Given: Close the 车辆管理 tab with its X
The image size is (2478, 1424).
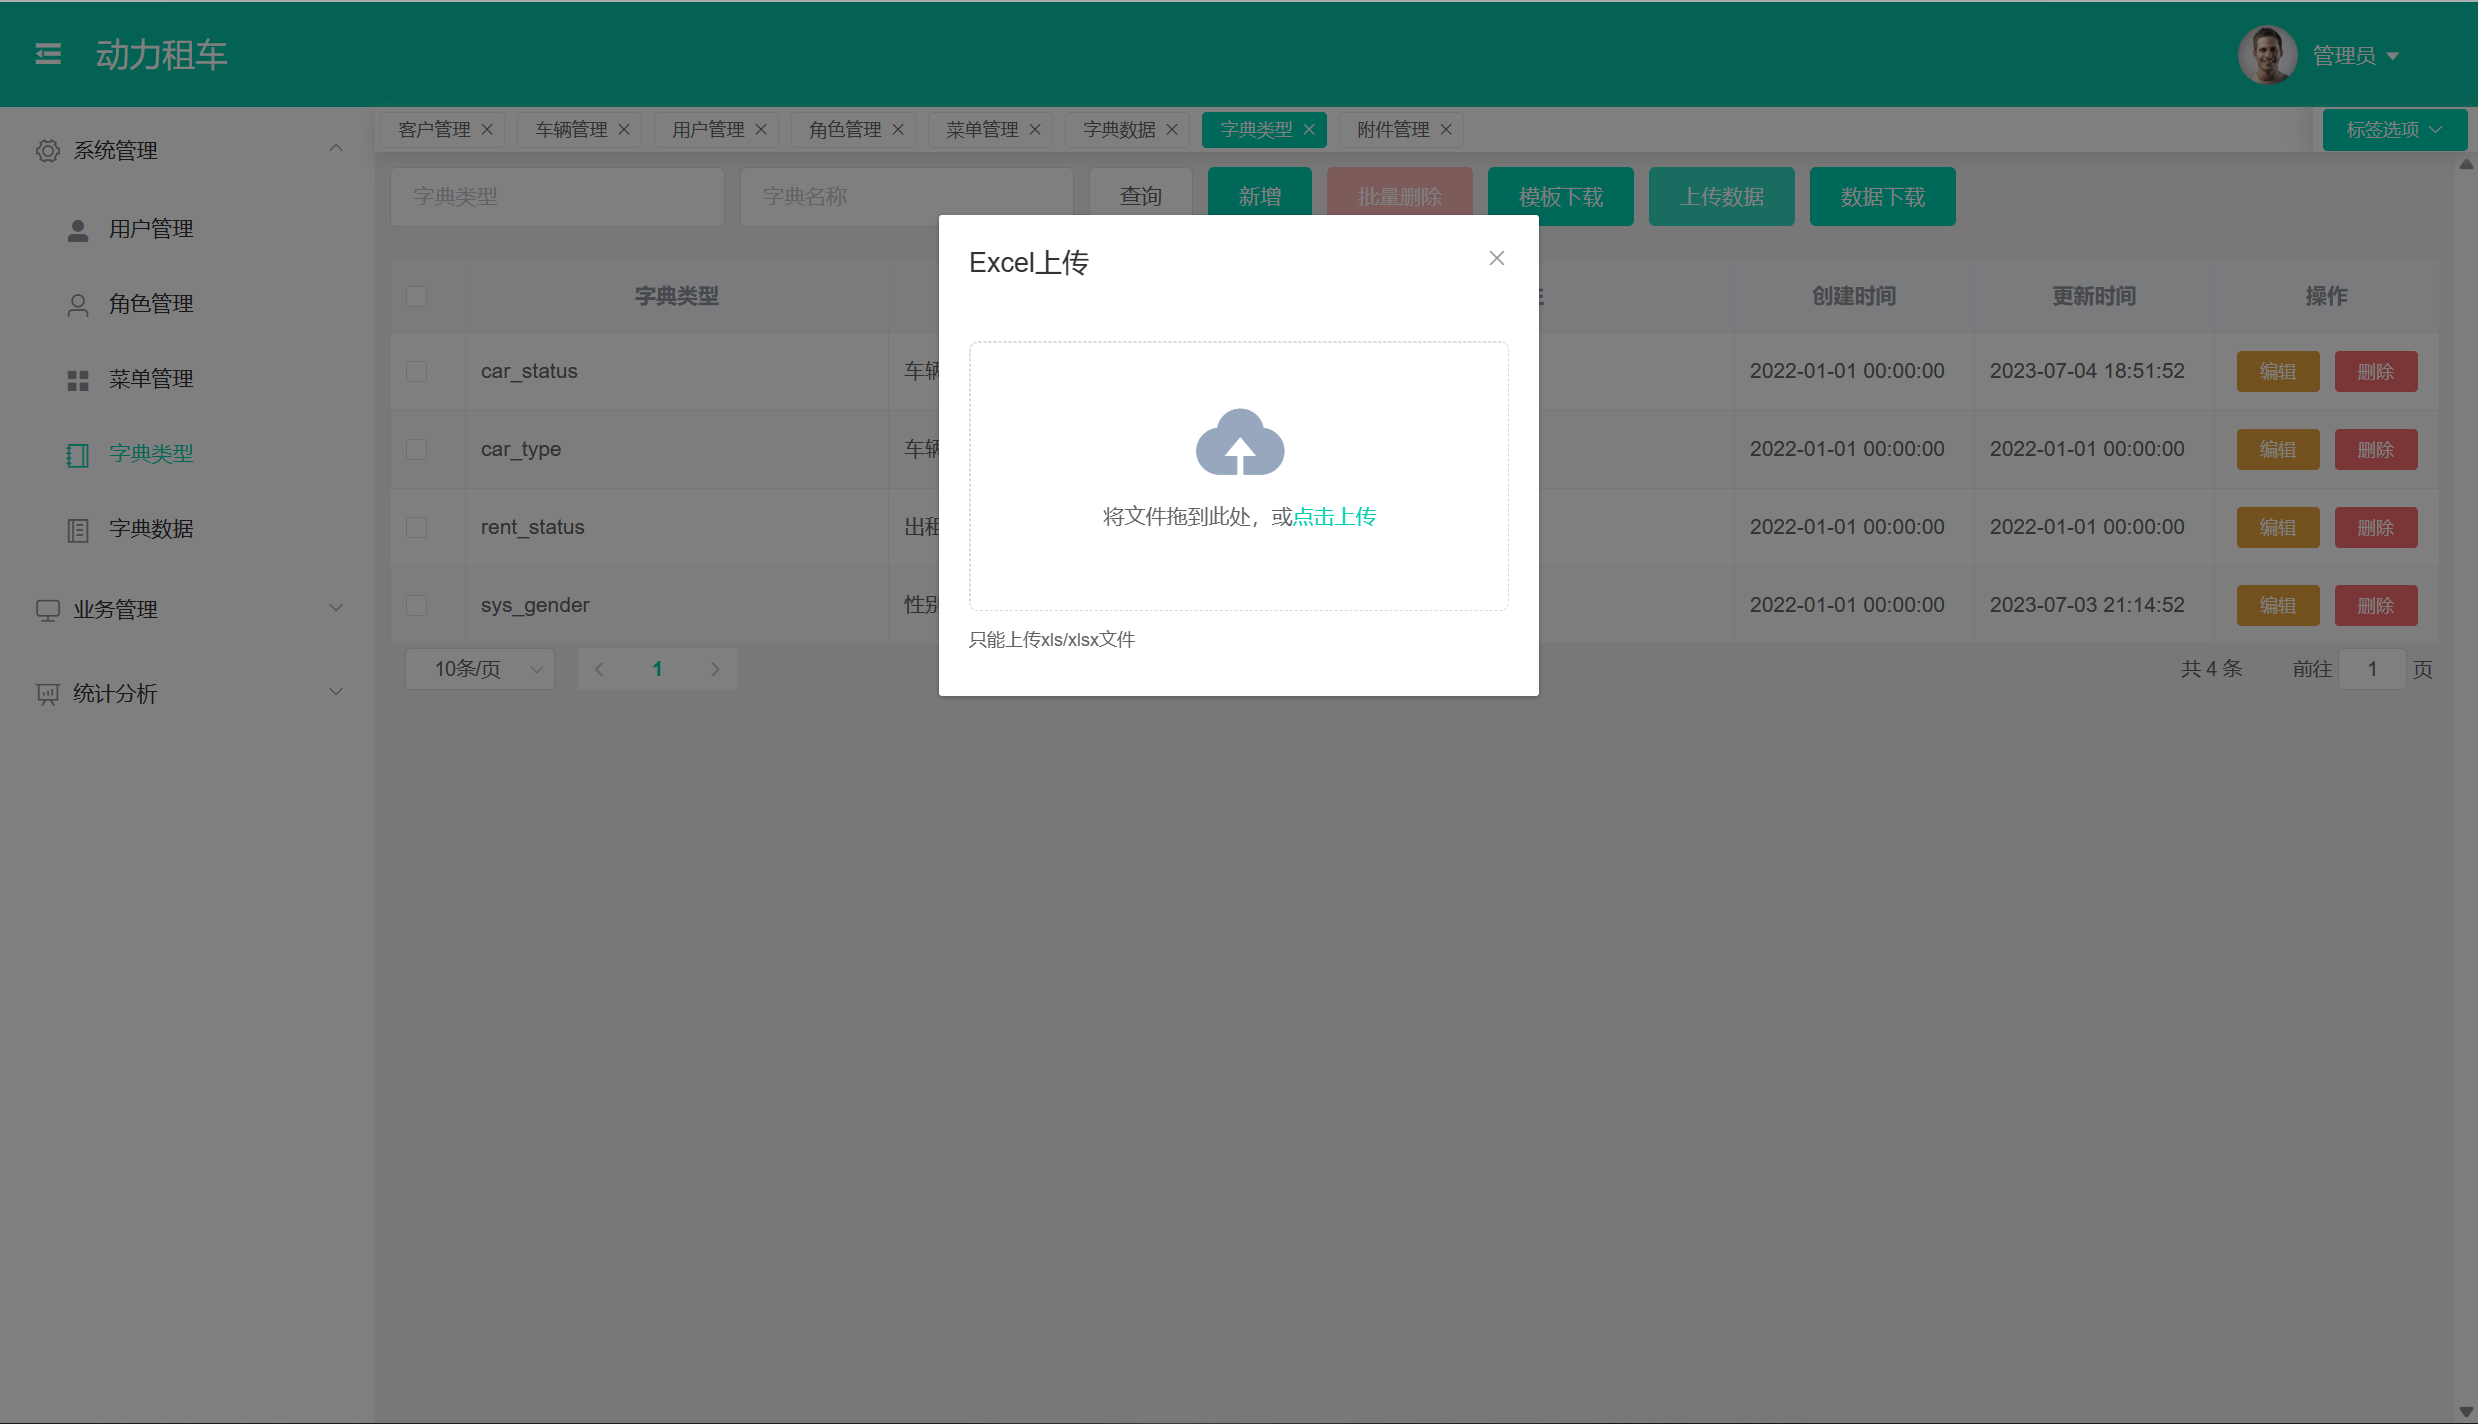Looking at the screenshot, I should click(624, 130).
